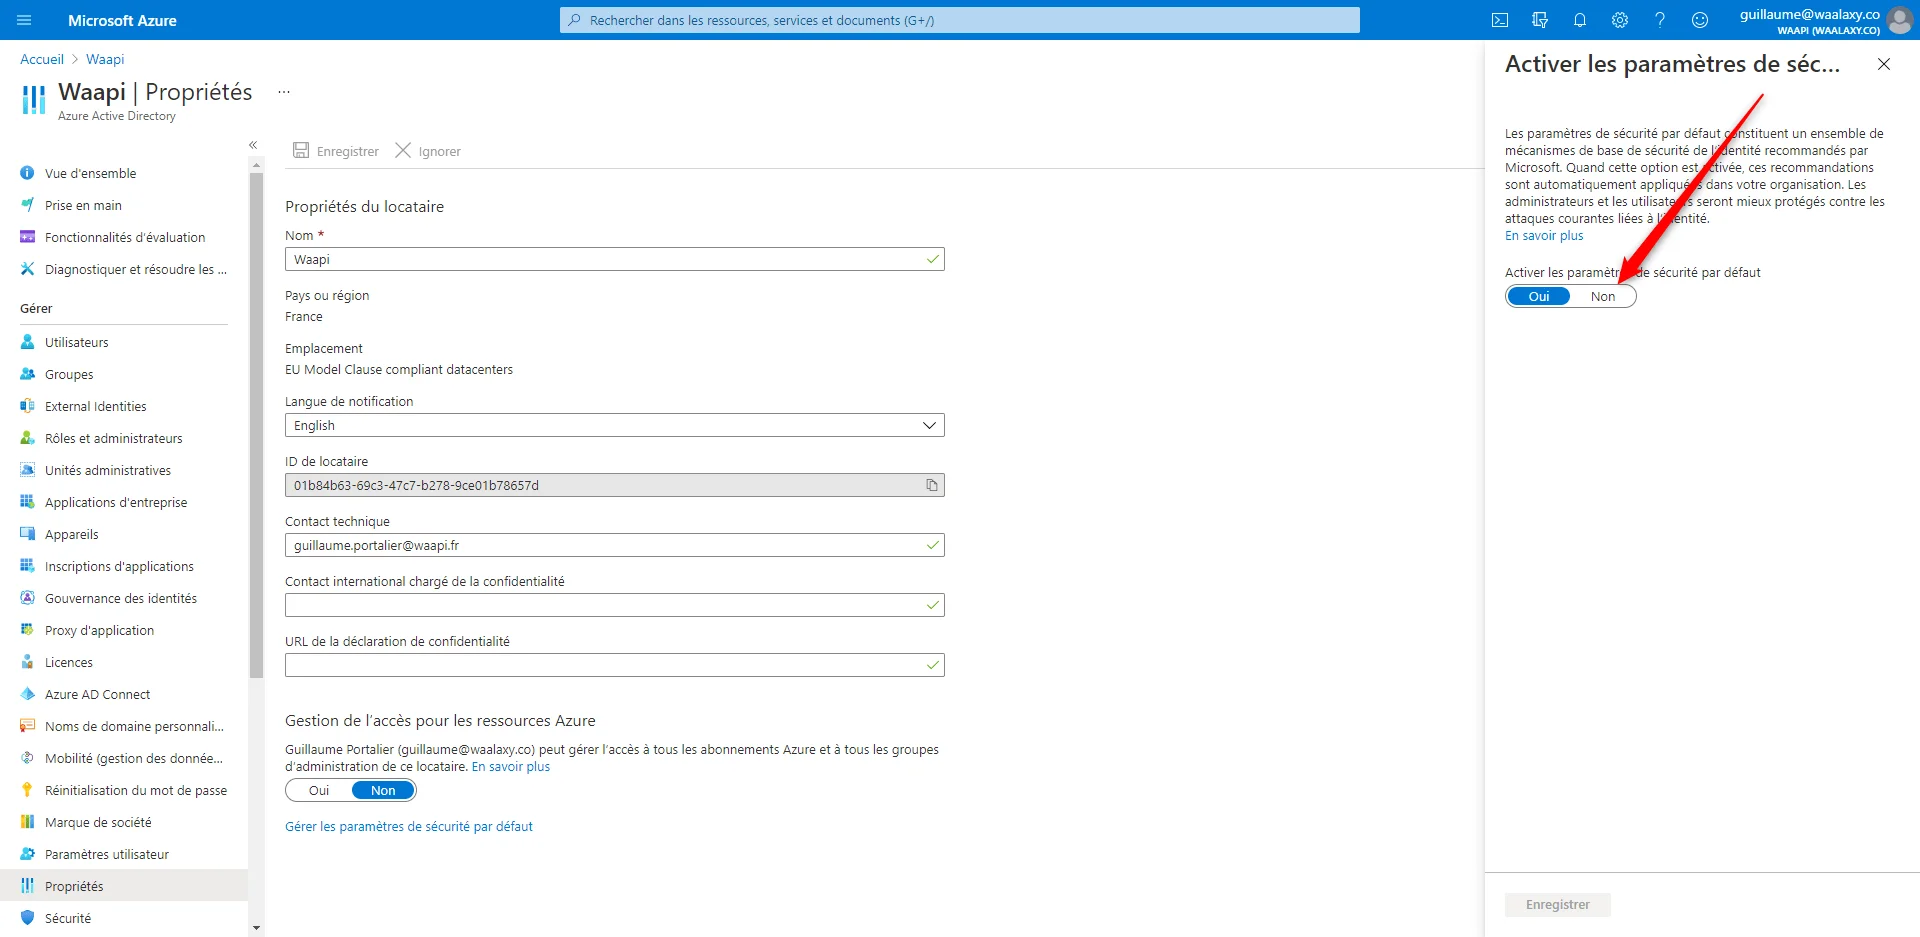Open Cloud Shell from the top bar

pos(1500,20)
